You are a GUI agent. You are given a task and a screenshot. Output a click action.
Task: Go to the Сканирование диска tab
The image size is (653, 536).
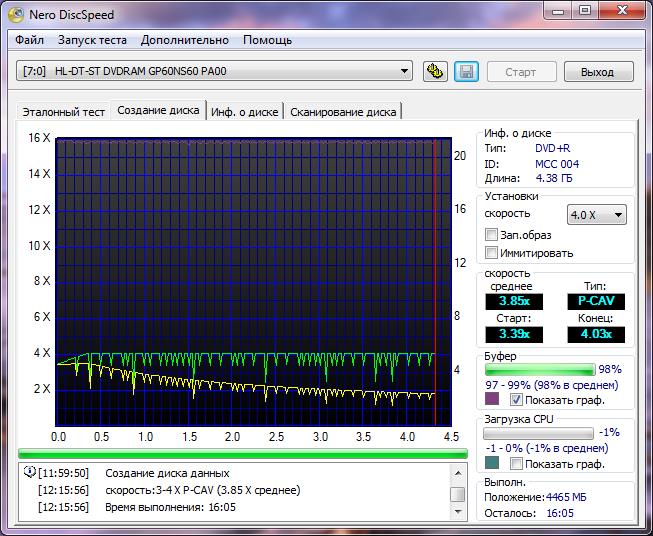343,112
